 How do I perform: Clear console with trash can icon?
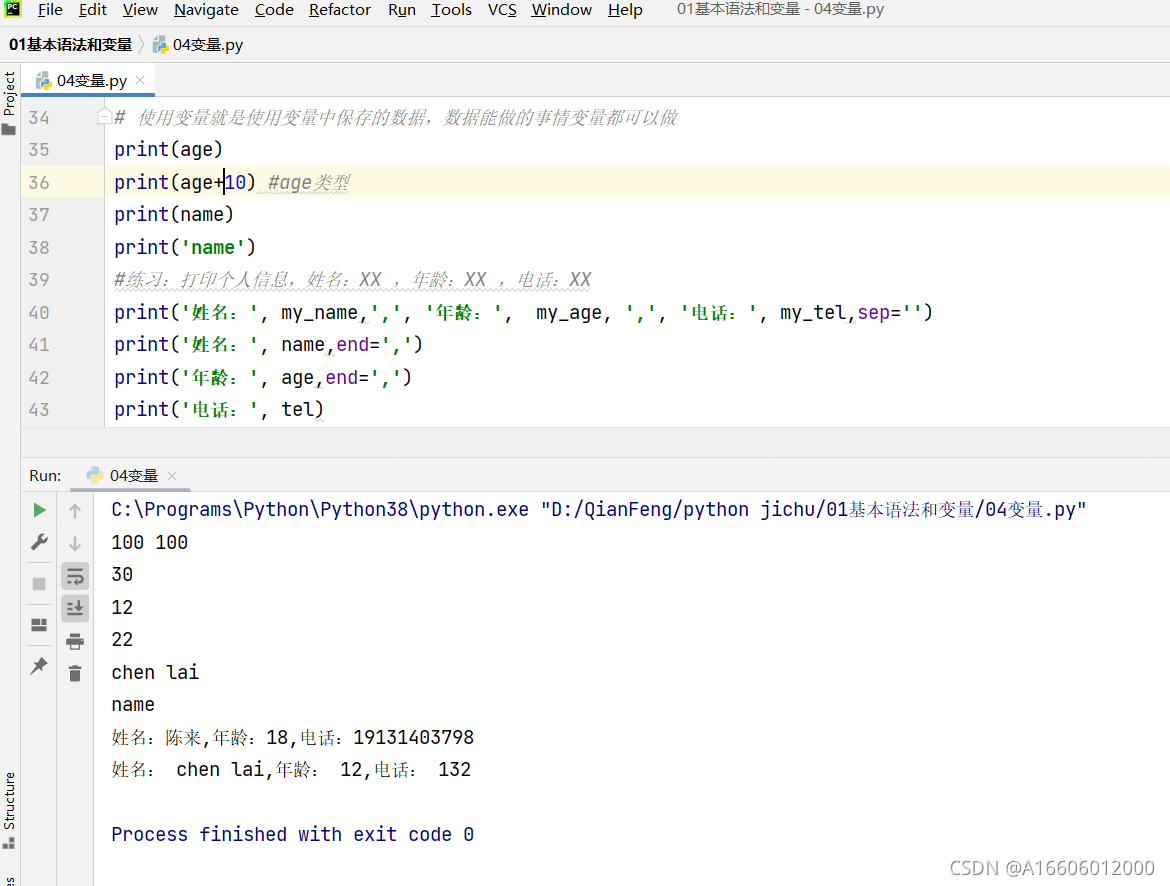click(x=75, y=673)
